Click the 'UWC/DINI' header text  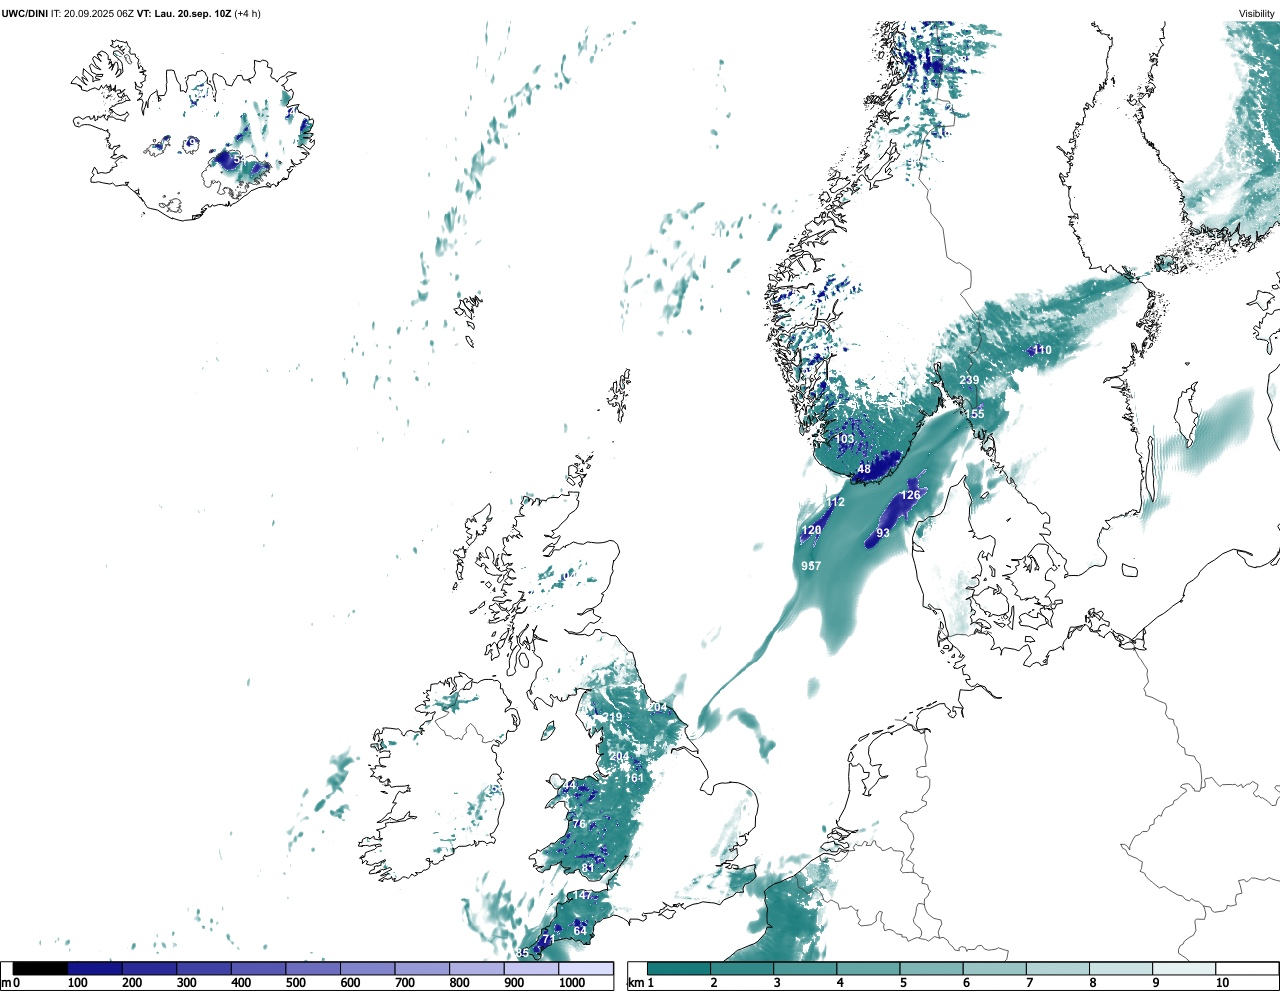(x=25, y=14)
